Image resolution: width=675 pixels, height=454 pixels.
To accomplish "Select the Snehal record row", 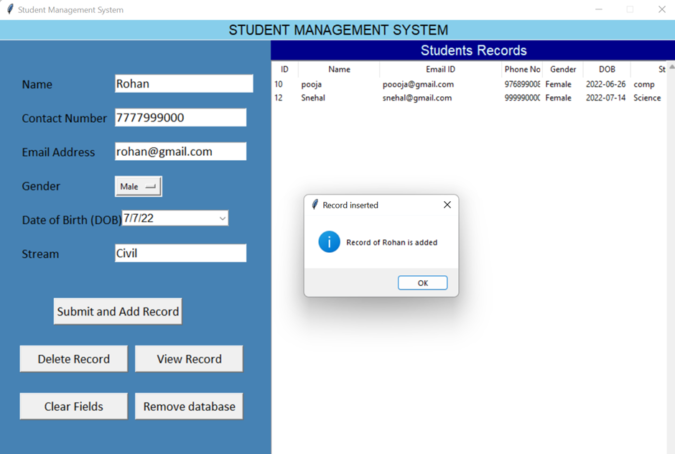I will click(469, 98).
